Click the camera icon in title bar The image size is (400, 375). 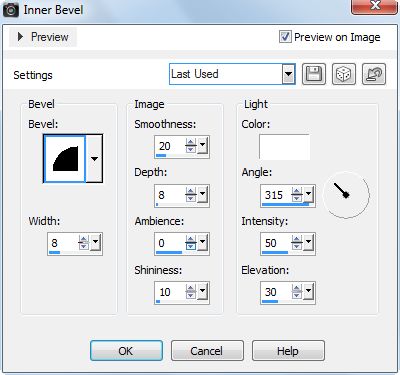click(11, 10)
